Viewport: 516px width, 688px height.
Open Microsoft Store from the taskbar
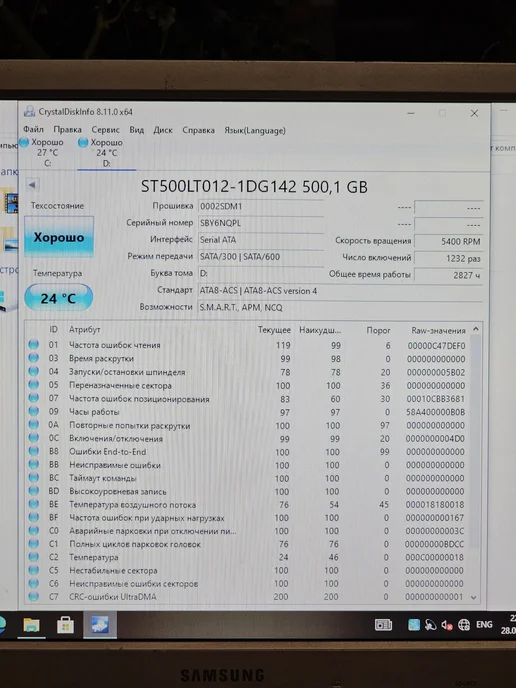click(65, 625)
